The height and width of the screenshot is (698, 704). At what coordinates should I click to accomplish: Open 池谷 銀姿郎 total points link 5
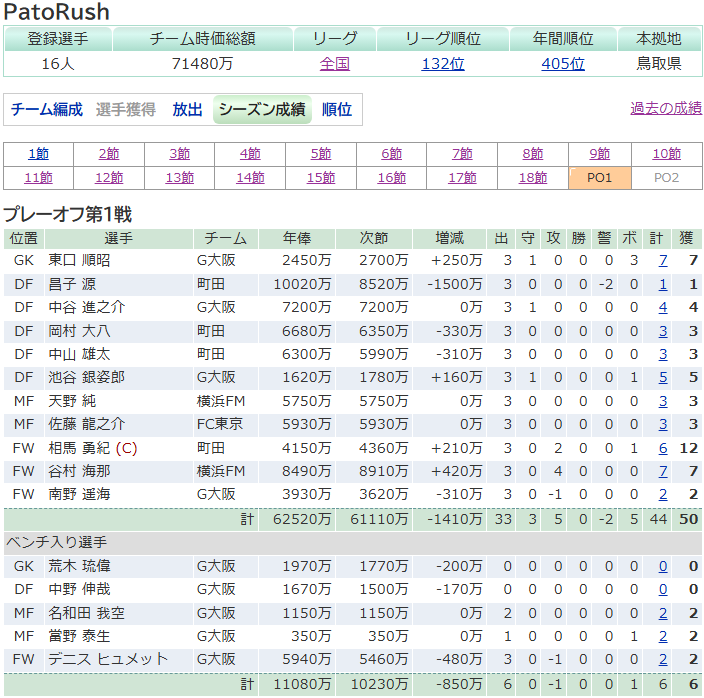click(x=663, y=378)
